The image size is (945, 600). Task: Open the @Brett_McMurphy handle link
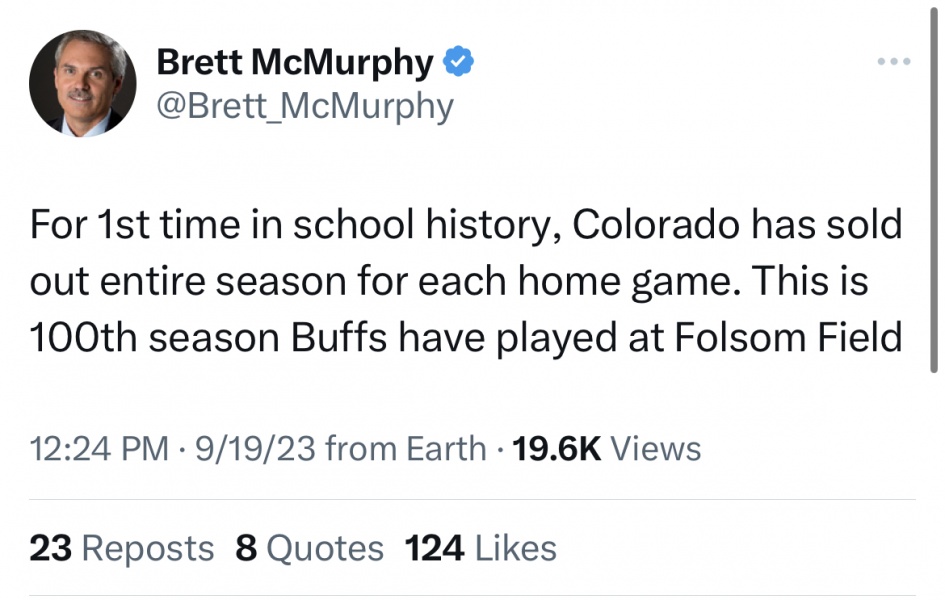[x=305, y=106]
